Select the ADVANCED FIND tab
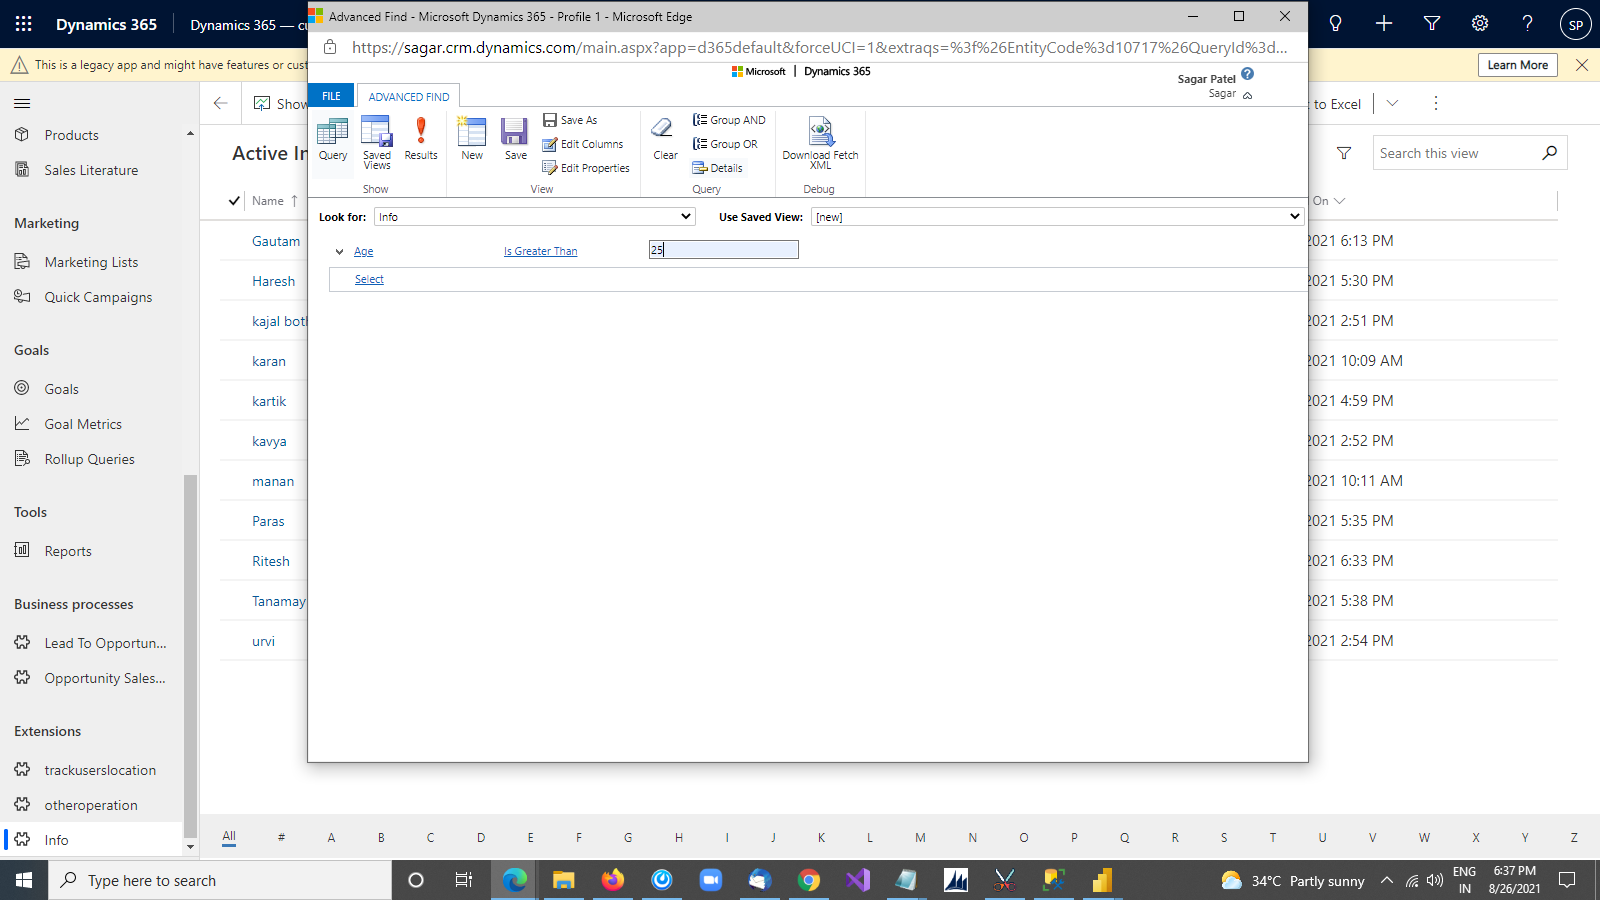 click(408, 97)
